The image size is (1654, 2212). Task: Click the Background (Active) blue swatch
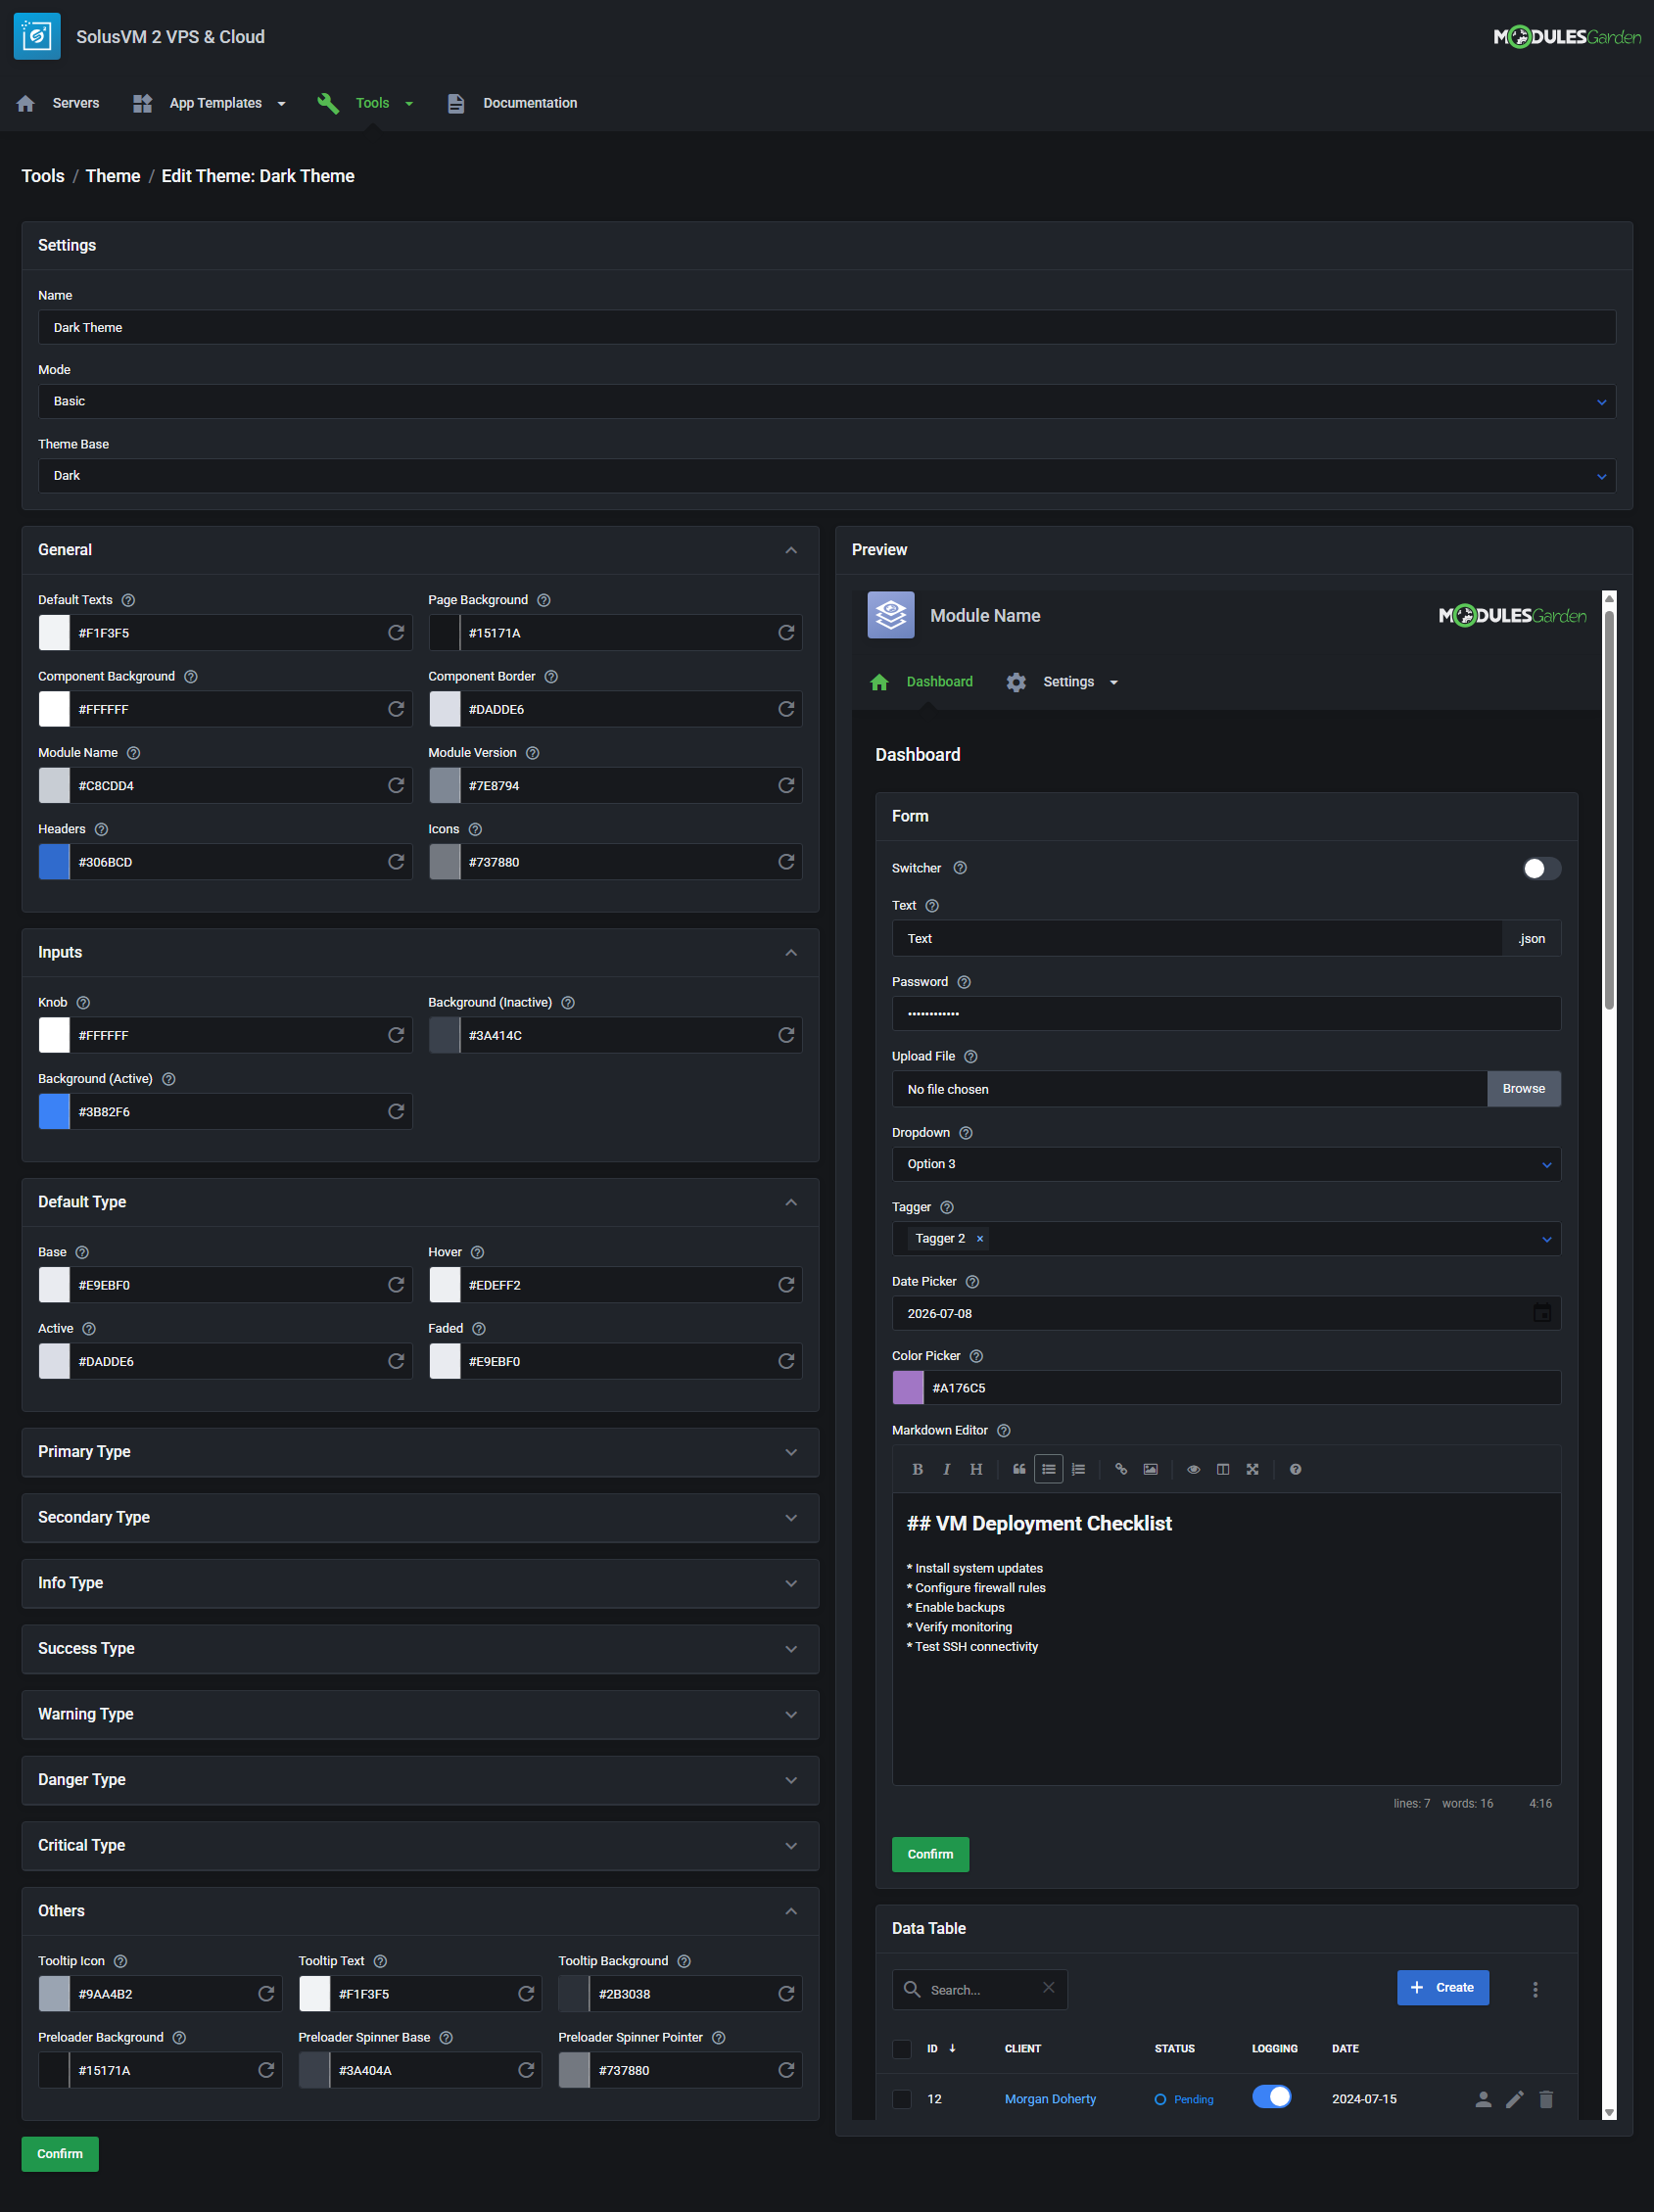tap(54, 1112)
